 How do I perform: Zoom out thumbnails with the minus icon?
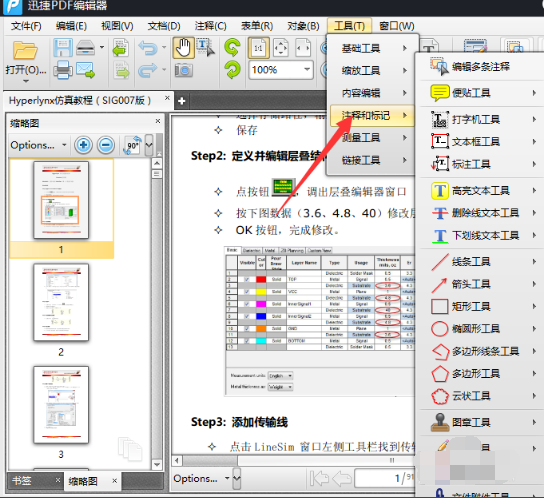(x=106, y=145)
